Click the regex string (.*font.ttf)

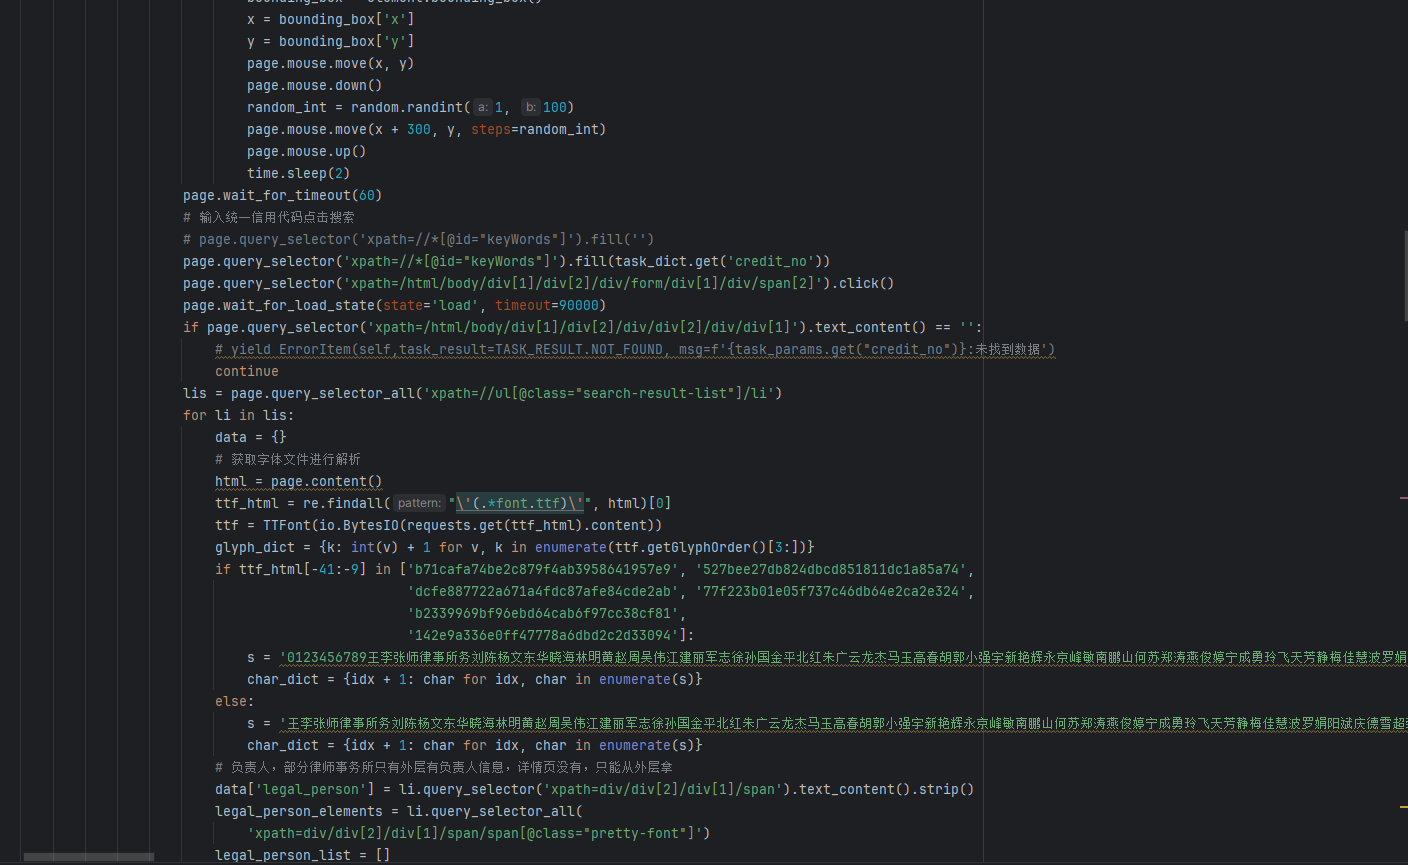click(x=520, y=503)
